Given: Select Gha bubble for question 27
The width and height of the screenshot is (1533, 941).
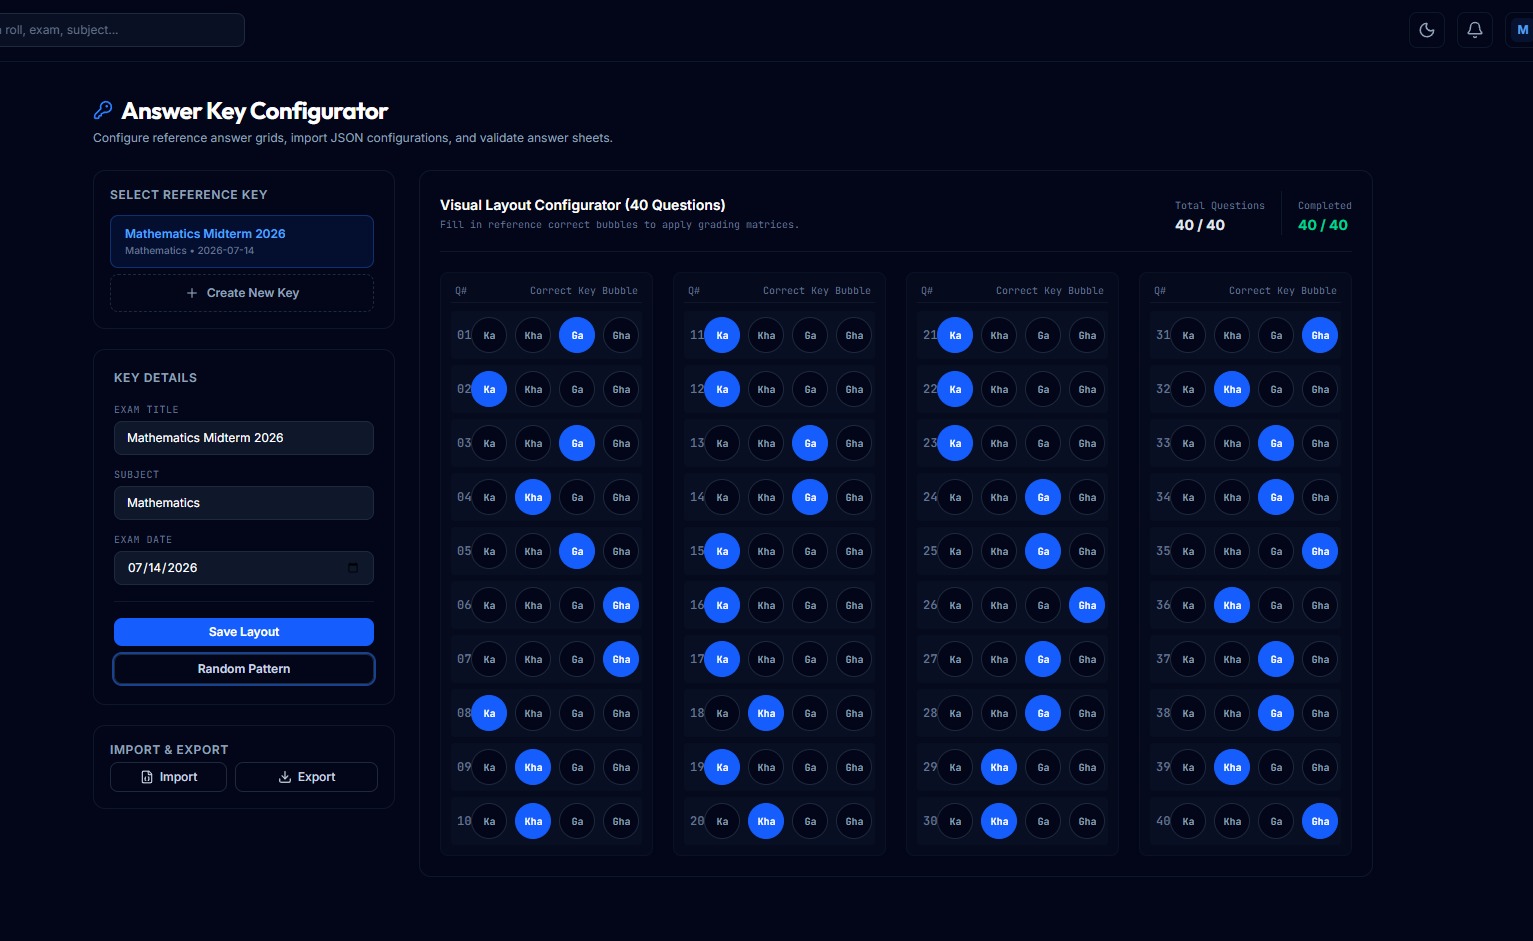Looking at the screenshot, I should click(x=1087, y=659).
